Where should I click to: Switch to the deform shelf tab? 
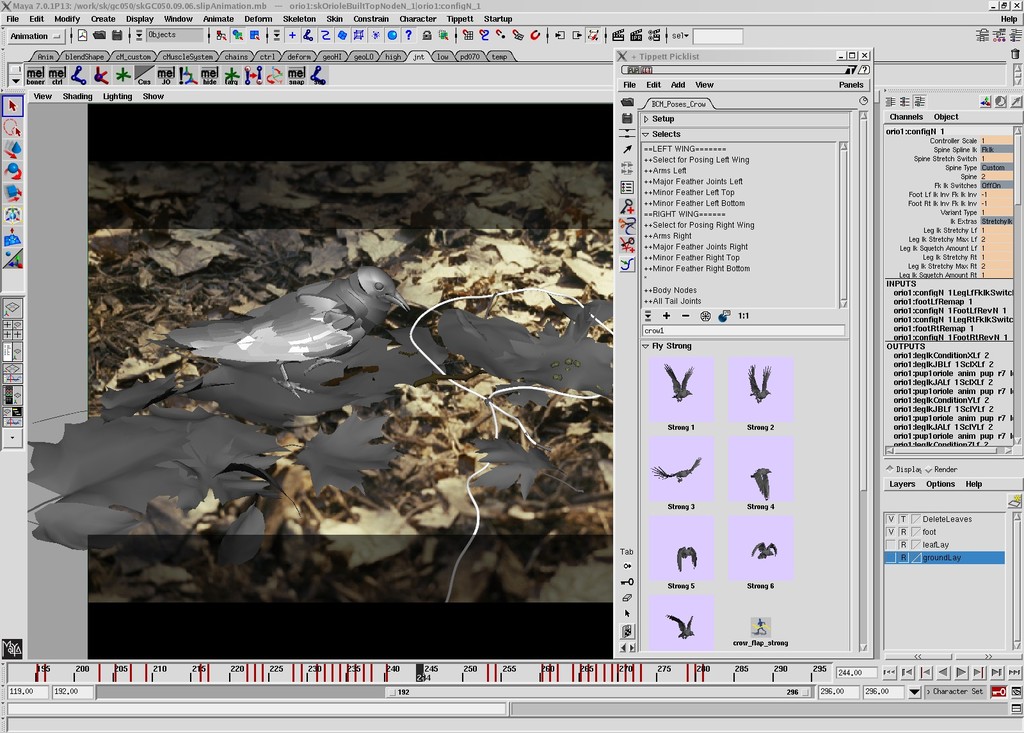point(299,57)
